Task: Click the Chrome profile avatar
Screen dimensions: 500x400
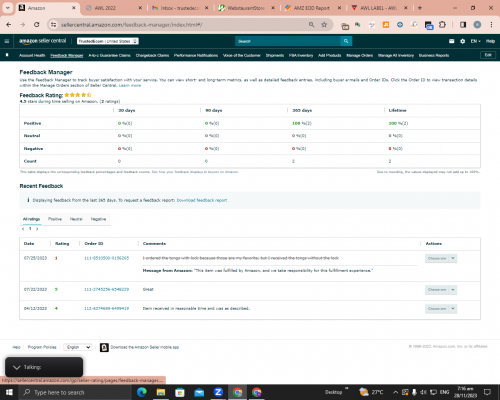Action: tap(477, 25)
